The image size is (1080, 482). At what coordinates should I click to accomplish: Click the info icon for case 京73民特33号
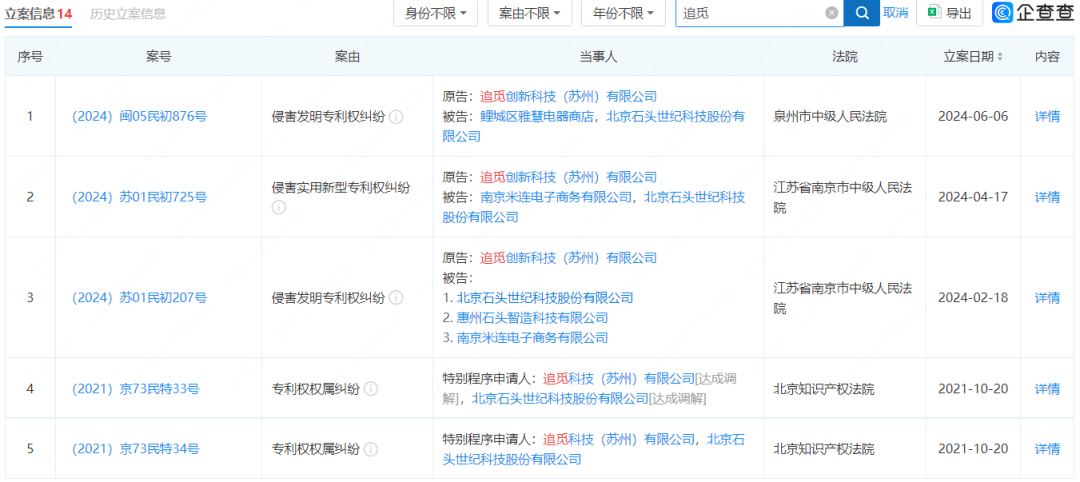pos(371,389)
